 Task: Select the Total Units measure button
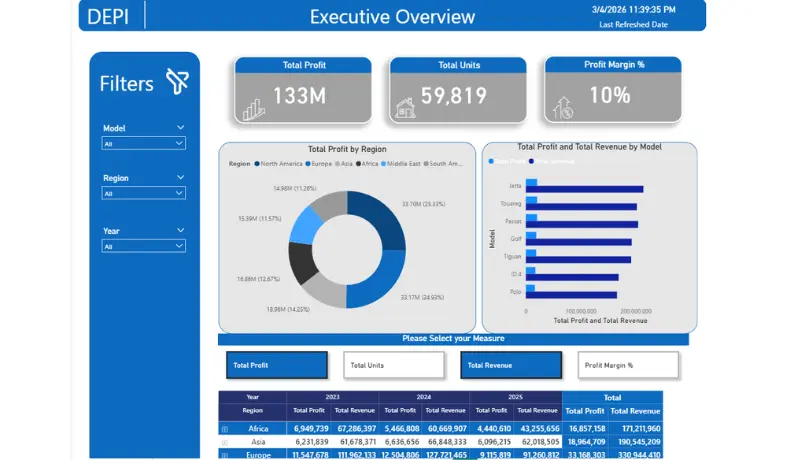pos(393,365)
